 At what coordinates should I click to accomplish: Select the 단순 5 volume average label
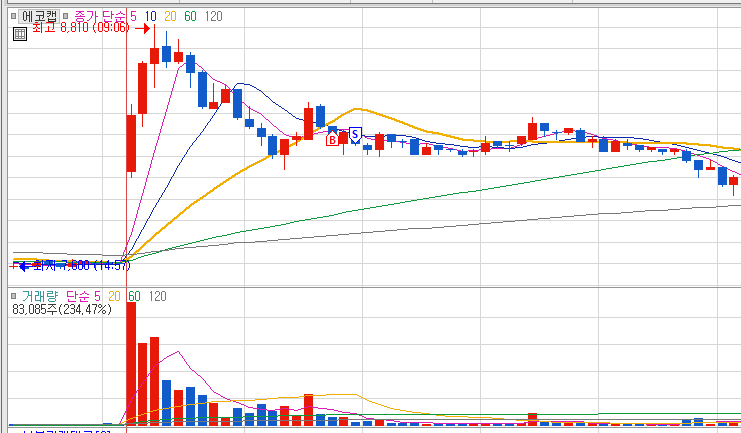(83, 296)
